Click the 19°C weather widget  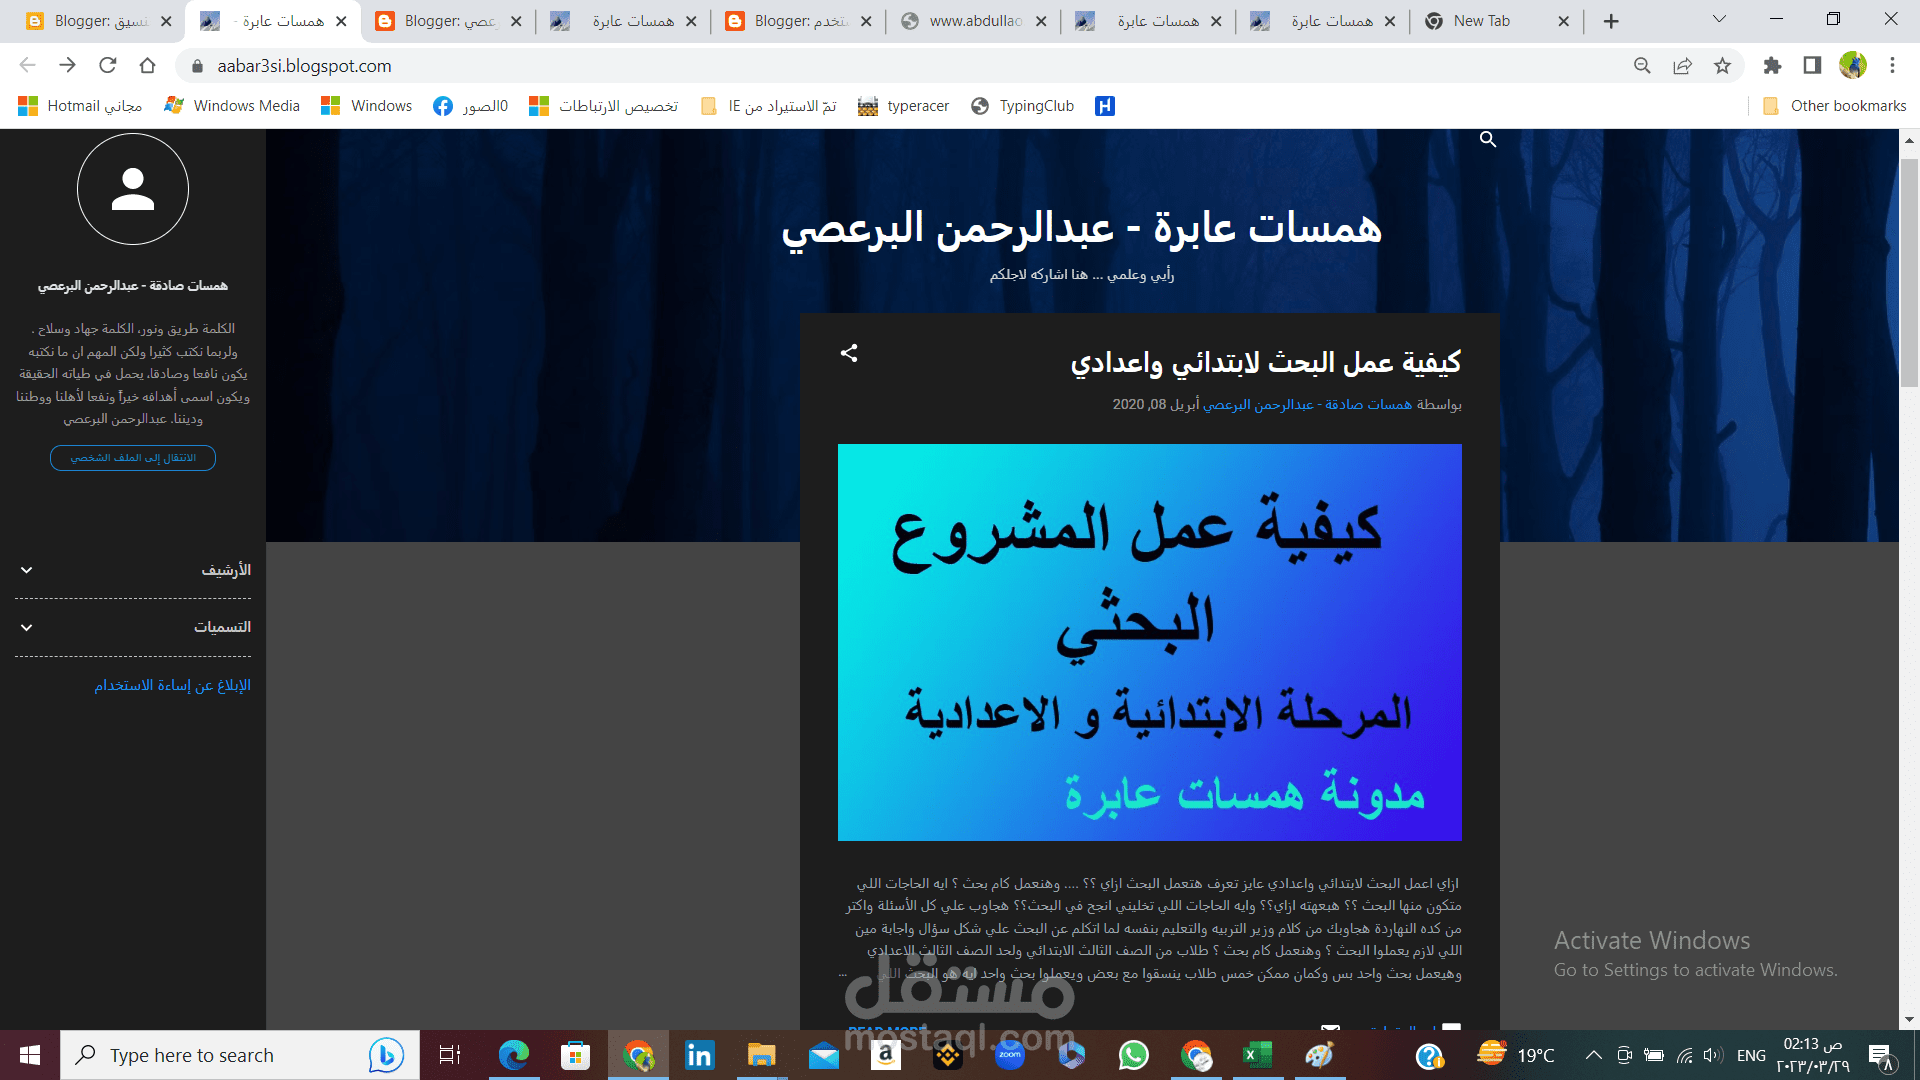[x=1516, y=1055]
